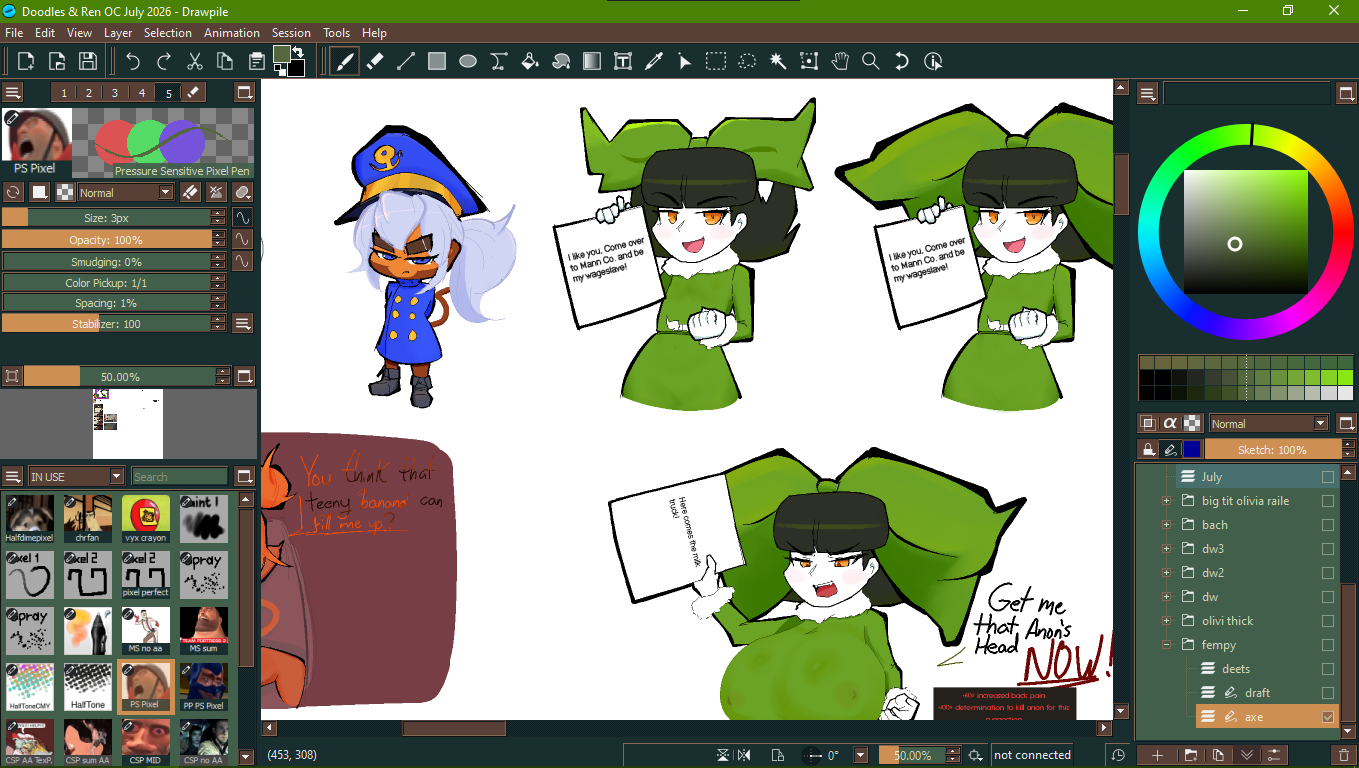Click the Paste clipboard icon

click(x=257, y=61)
